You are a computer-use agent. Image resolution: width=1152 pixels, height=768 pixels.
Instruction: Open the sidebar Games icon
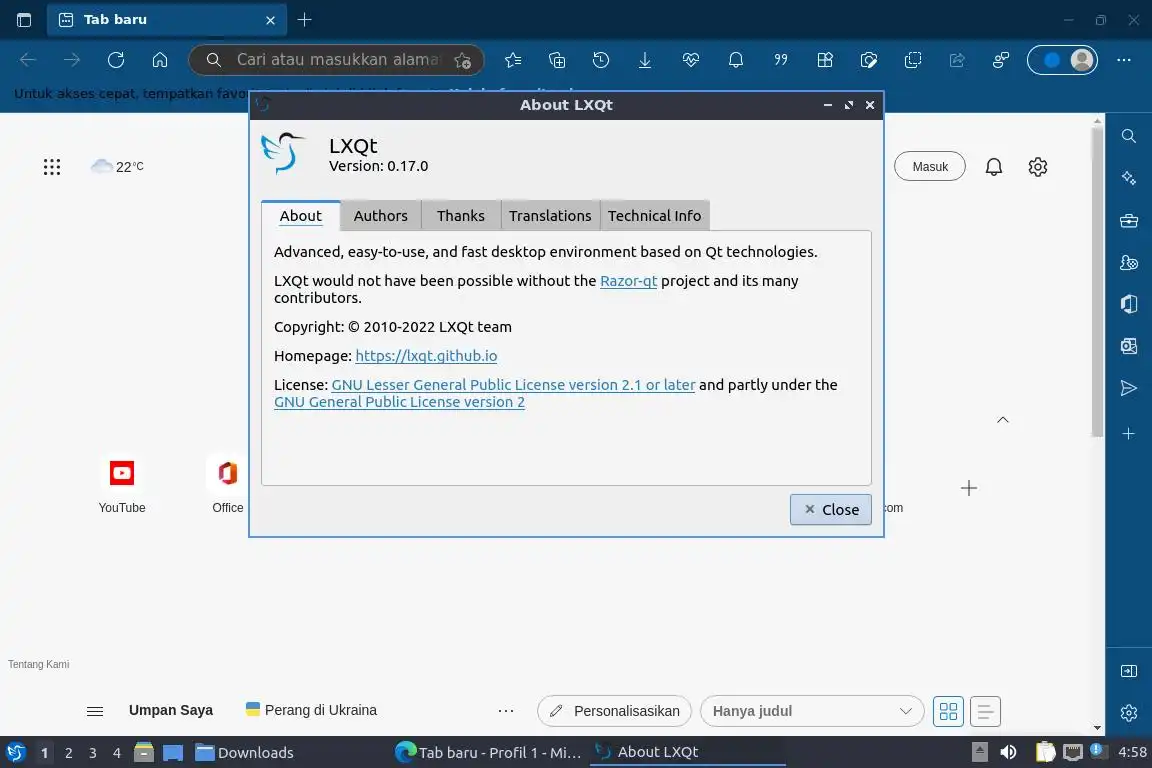(x=1128, y=262)
